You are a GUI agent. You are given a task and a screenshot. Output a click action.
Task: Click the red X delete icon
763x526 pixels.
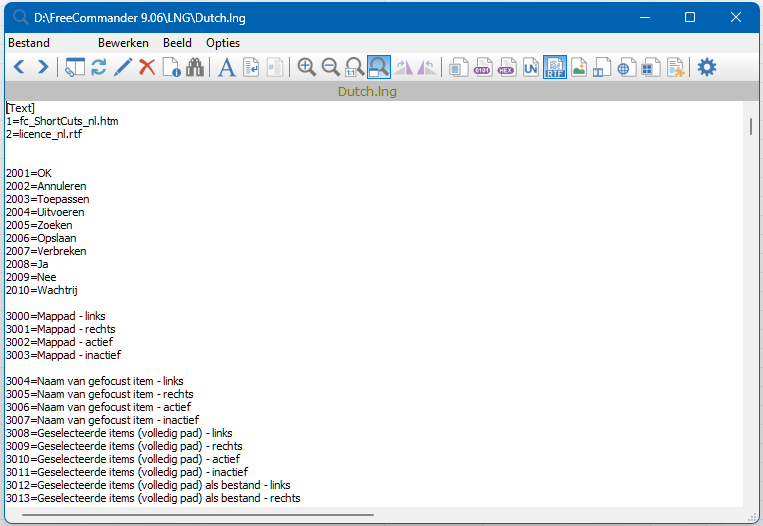pos(147,67)
